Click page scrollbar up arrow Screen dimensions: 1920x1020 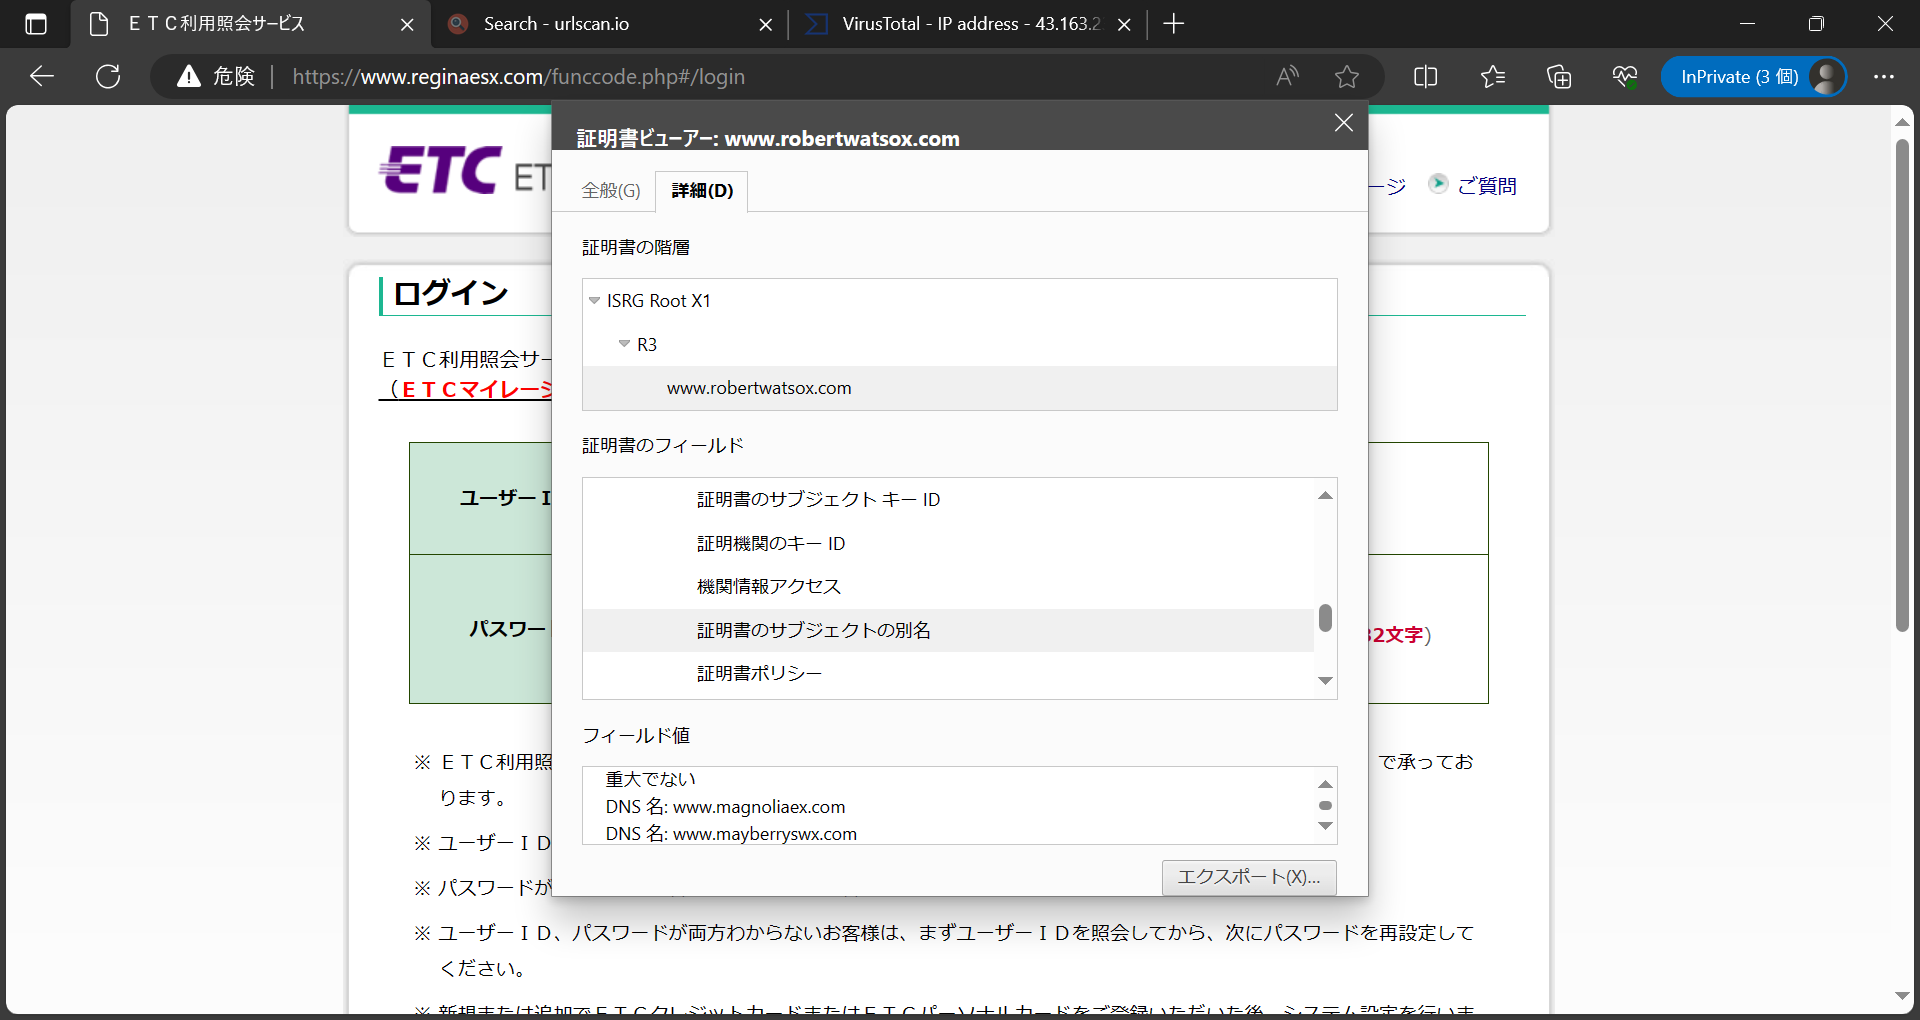pyautogui.click(x=1902, y=122)
